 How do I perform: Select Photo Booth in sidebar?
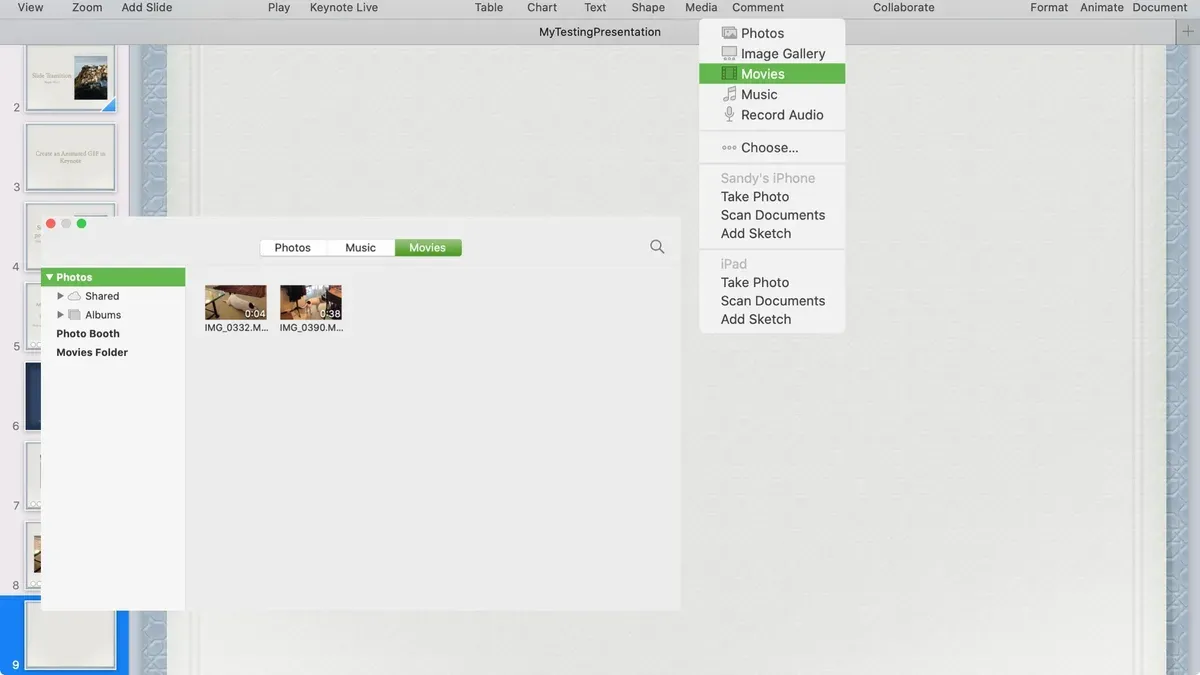[88, 334]
